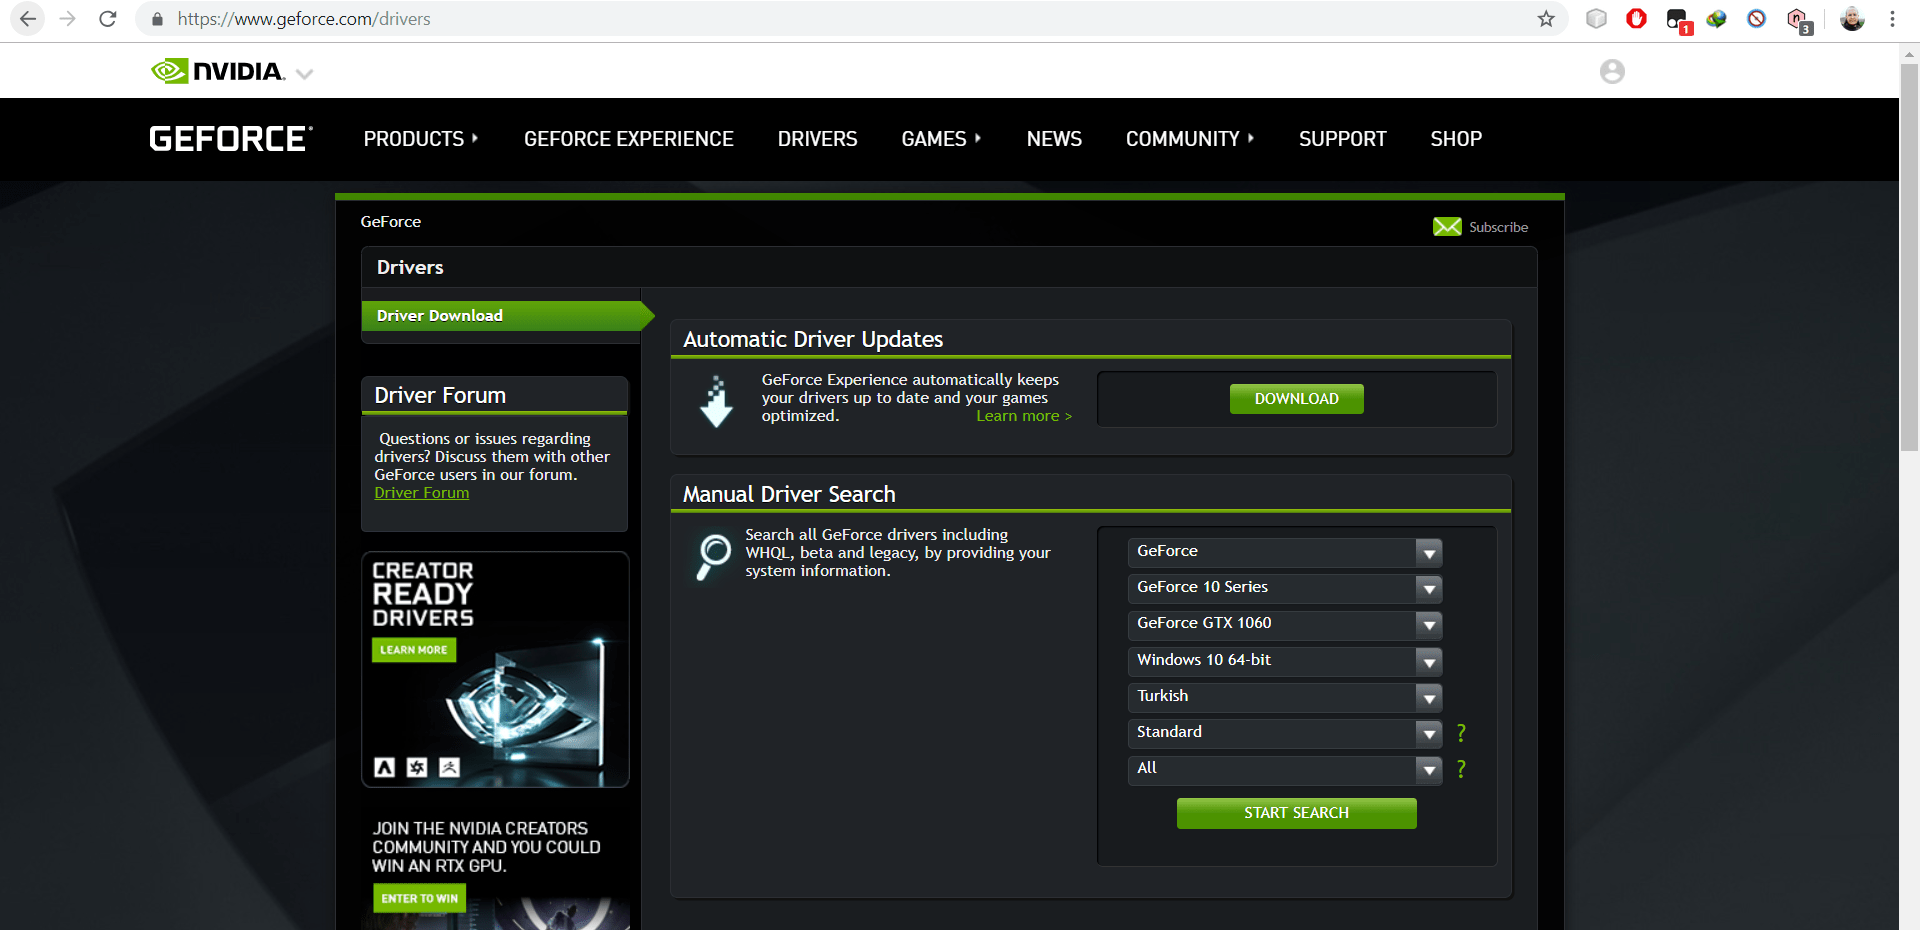This screenshot has width=1920, height=930.
Task: Click the download arrow icon under Automatic Driver Updates
Action: 716,401
